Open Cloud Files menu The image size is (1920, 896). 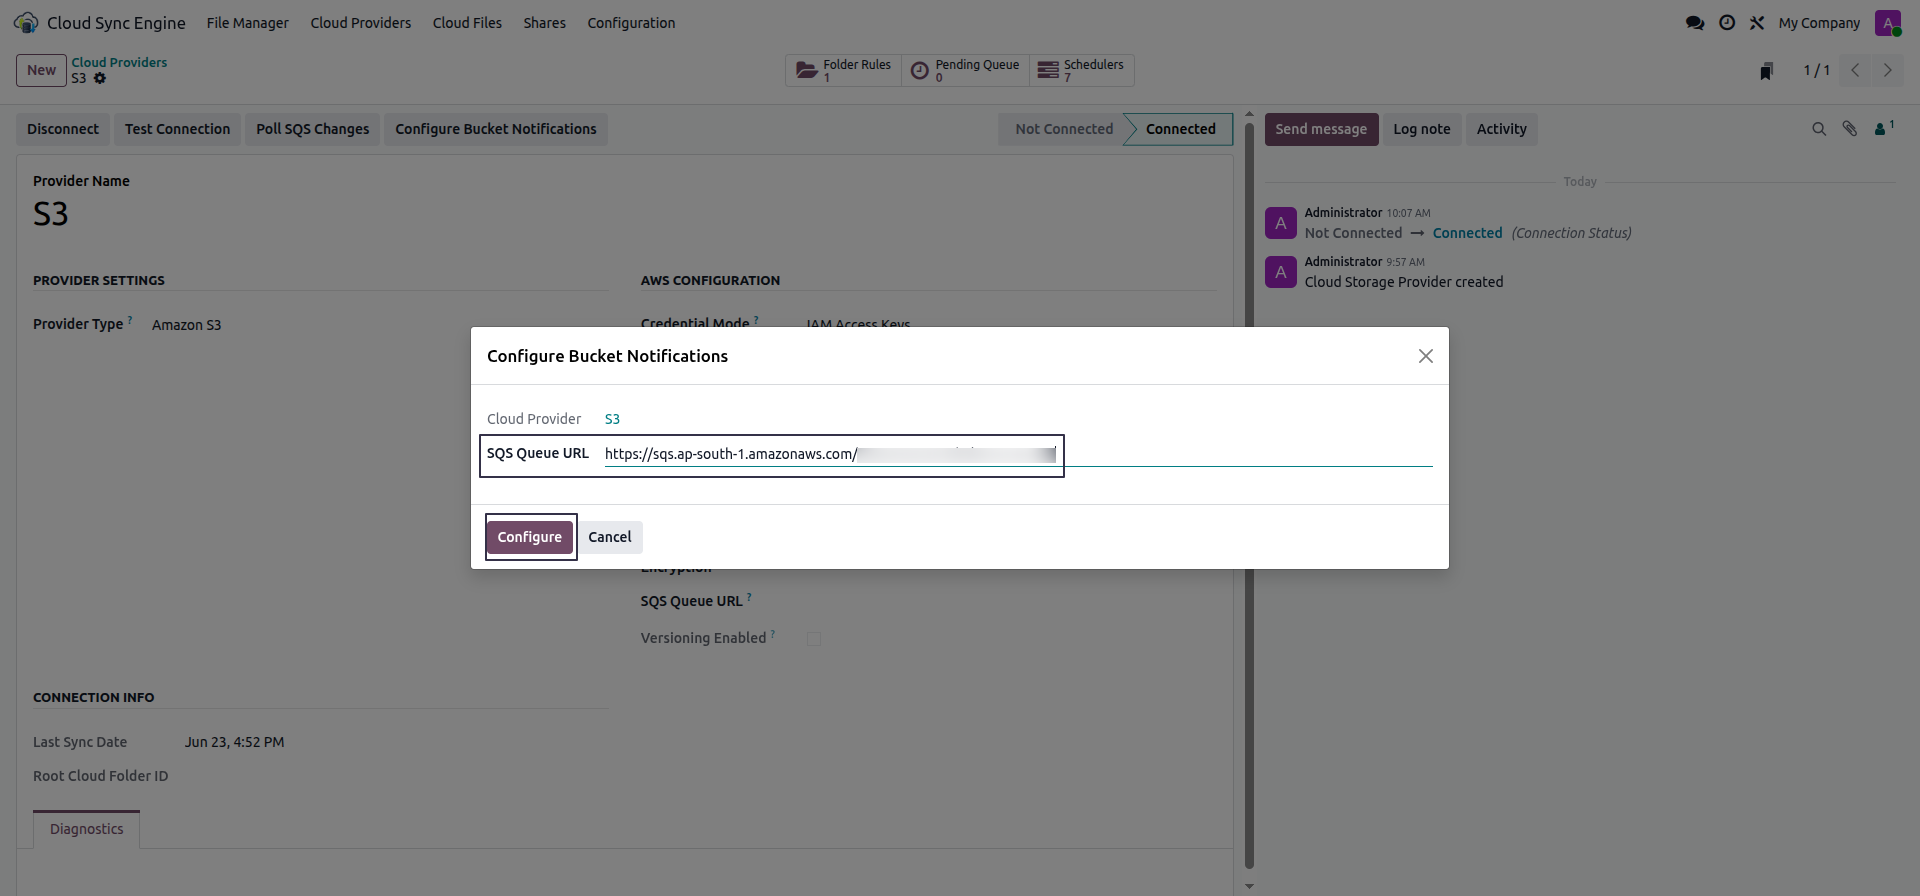[467, 22]
